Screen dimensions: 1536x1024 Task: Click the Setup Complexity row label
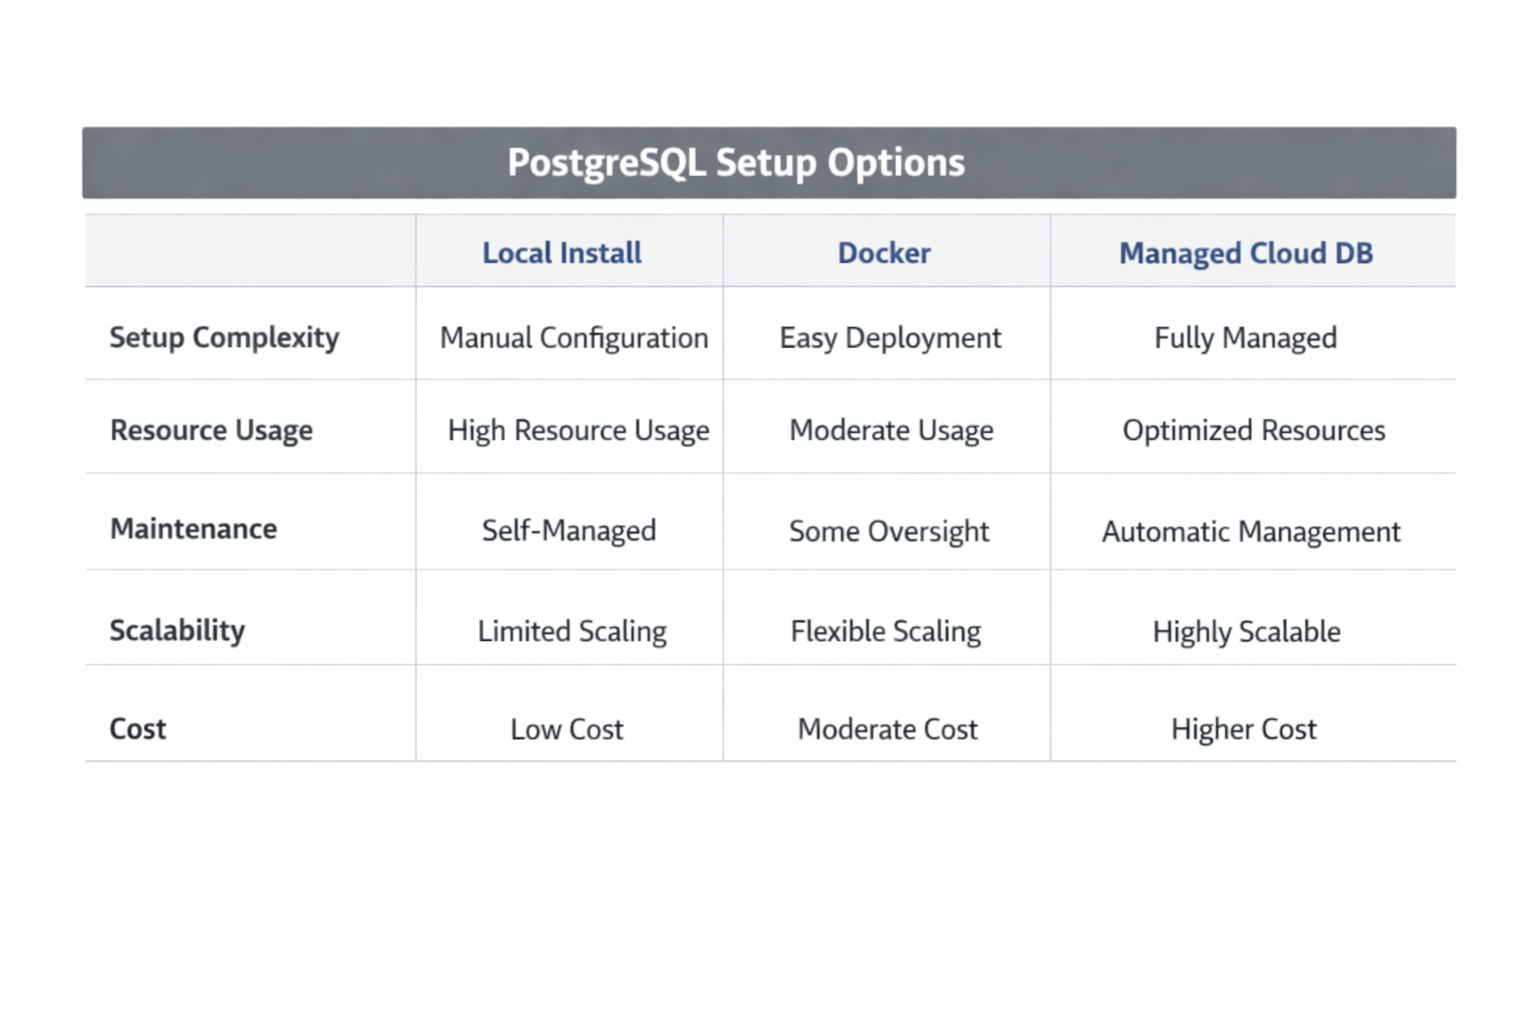click(x=224, y=338)
